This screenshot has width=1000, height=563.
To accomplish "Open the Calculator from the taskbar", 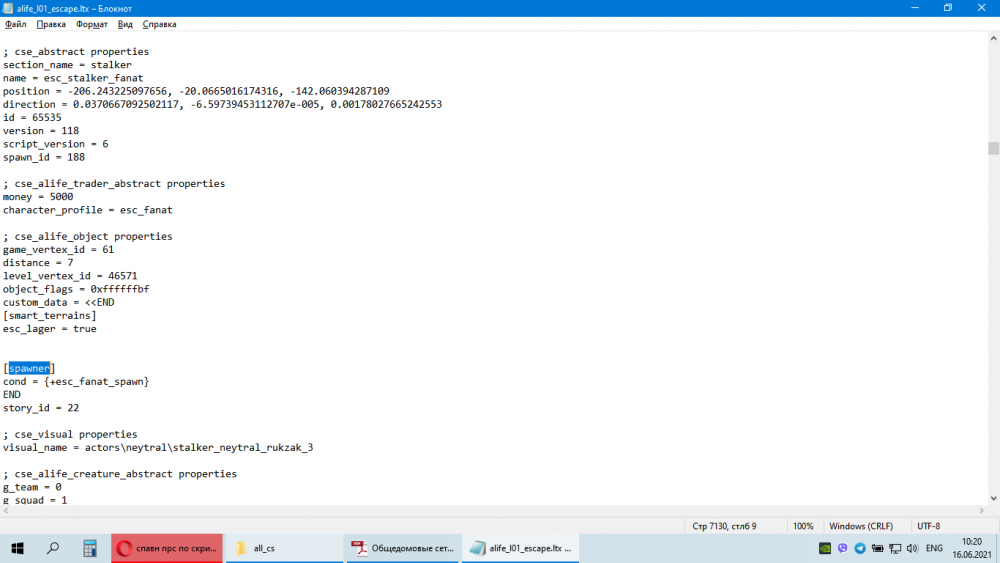I will [90, 548].
